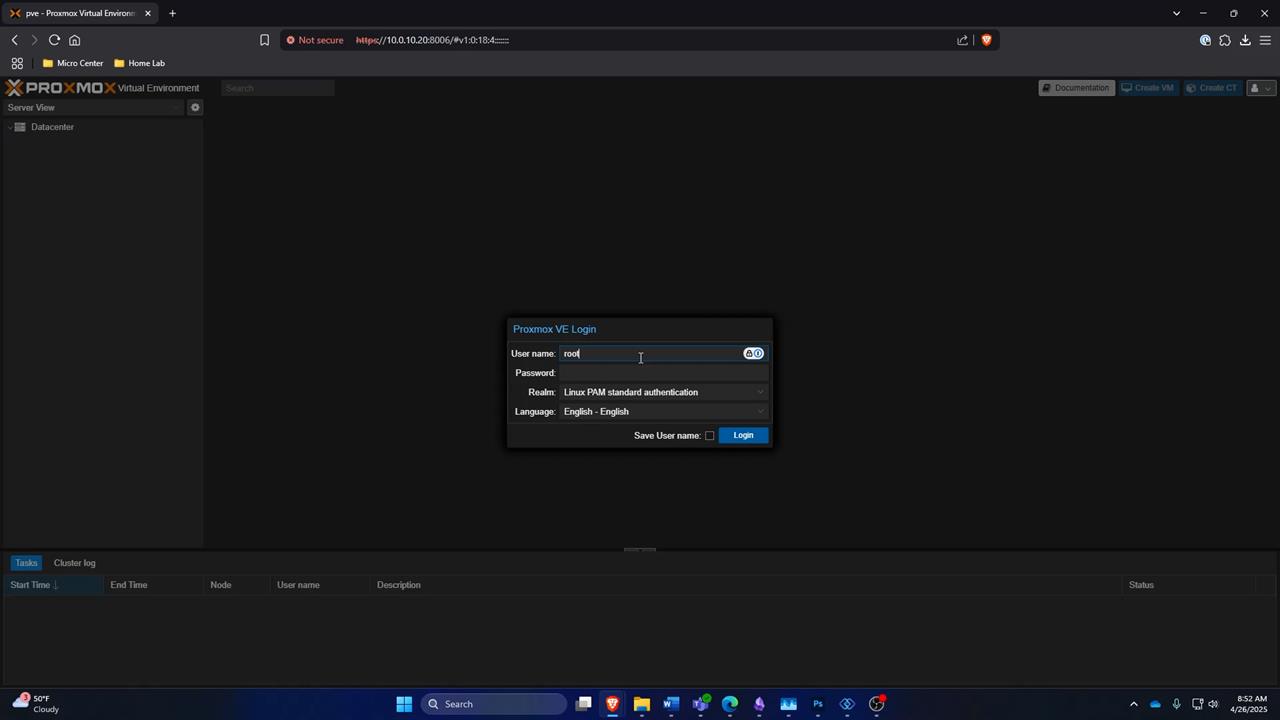Go to the browser home page icon
Image resolution: width=1280 pixels, height=720 pixels.
[74, 40]
